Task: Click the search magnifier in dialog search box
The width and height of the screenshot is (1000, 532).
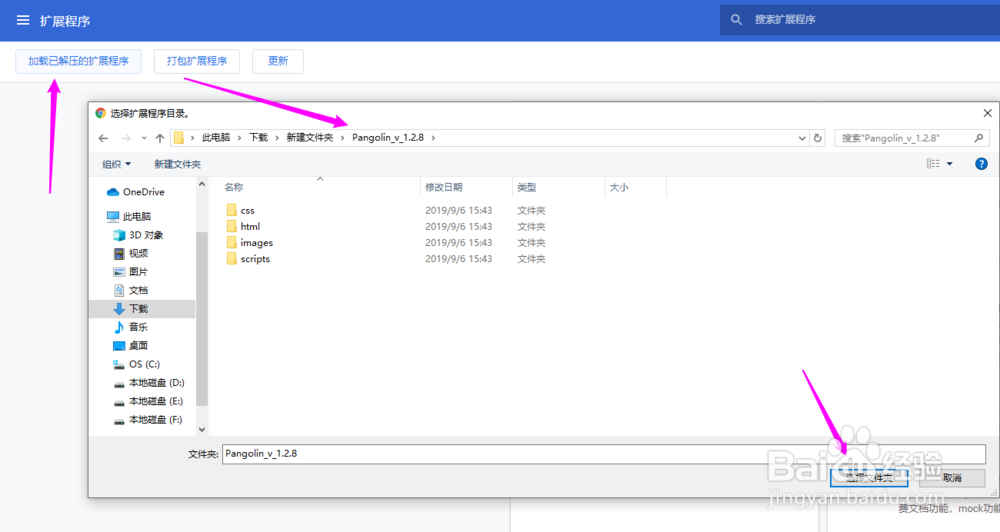Action: coord(979,138)
